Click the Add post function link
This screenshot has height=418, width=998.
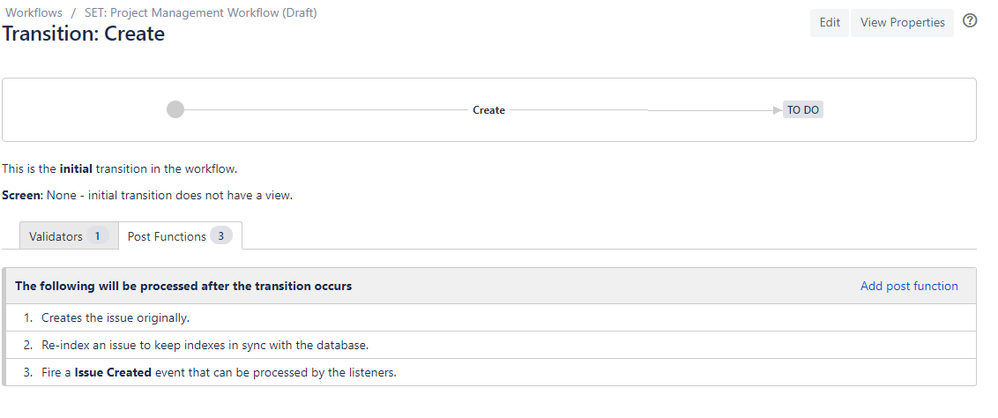pos(909,286)
